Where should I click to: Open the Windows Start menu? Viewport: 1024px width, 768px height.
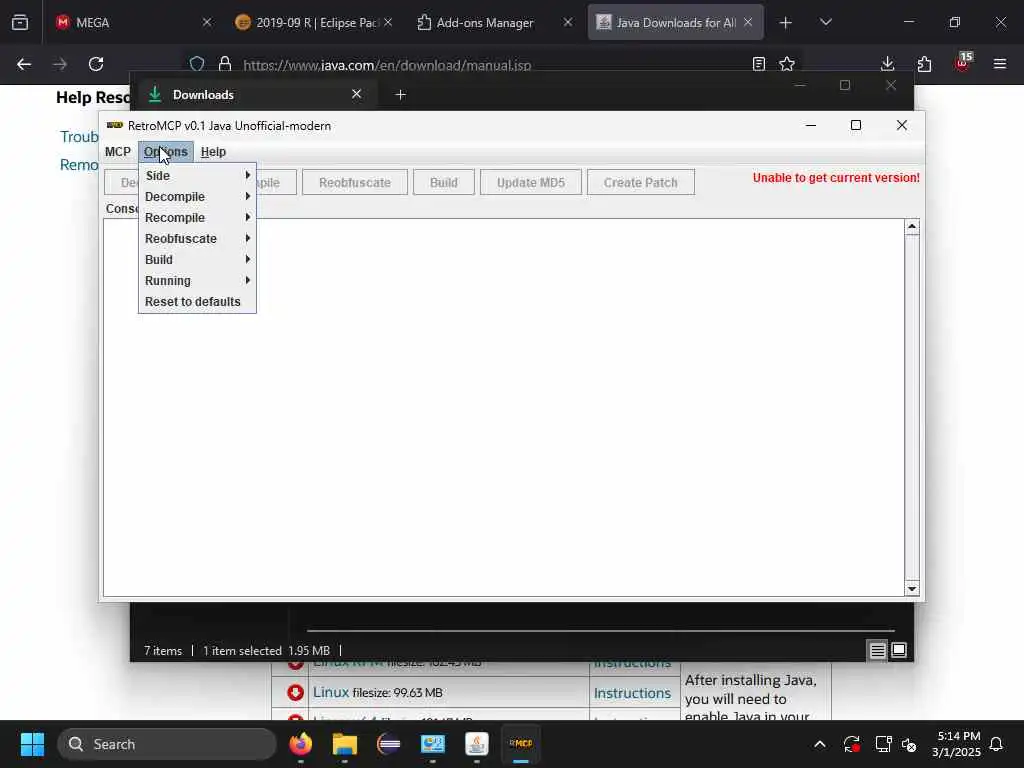click(32, 744)
